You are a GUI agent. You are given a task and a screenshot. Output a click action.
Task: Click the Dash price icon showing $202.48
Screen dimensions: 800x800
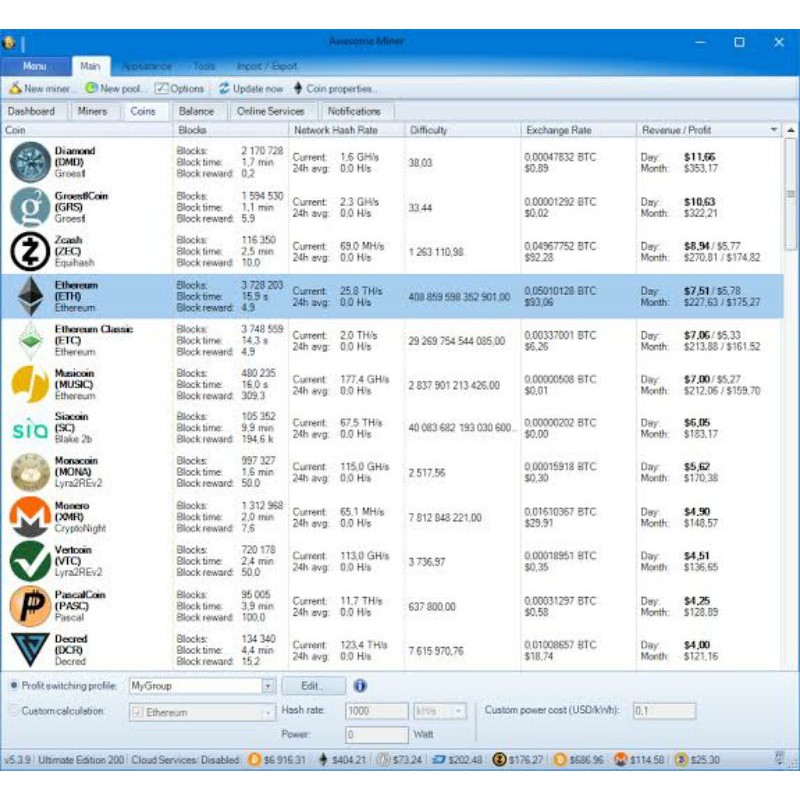coord(439,760)
